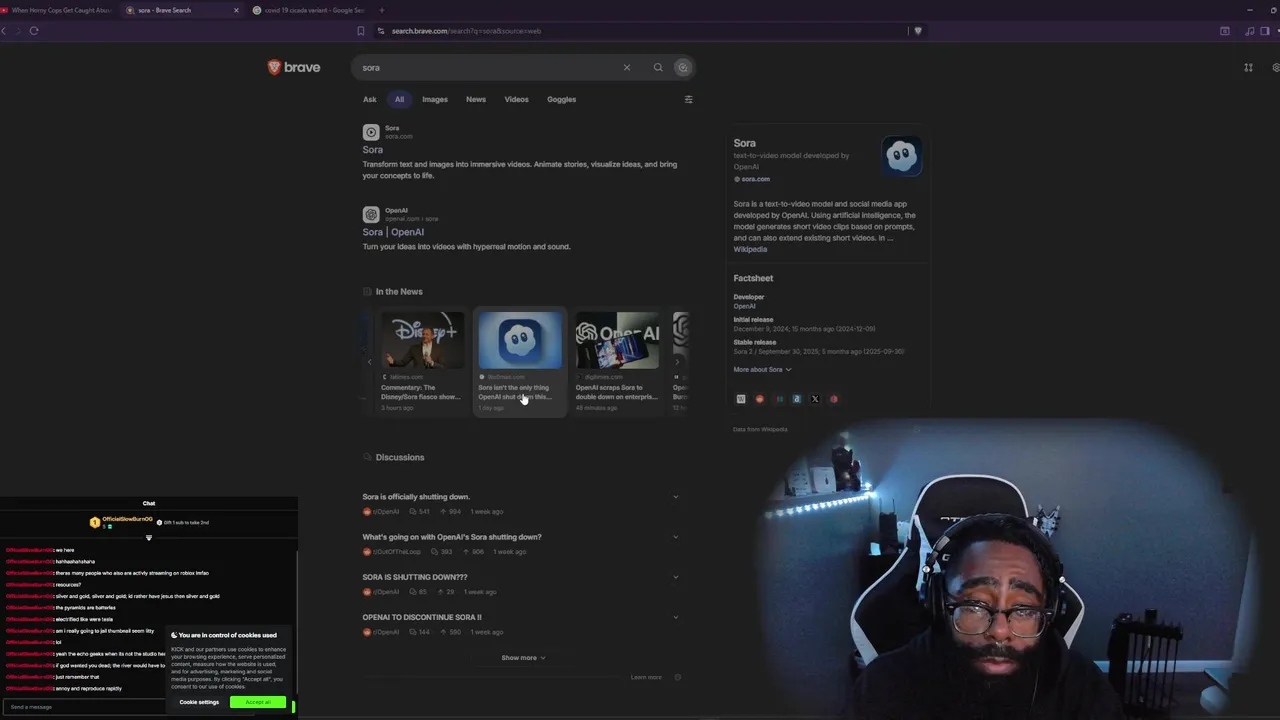Click the Sora mascot image in info panel
This screenshot has height=720, width=1280.
point(901,155)
